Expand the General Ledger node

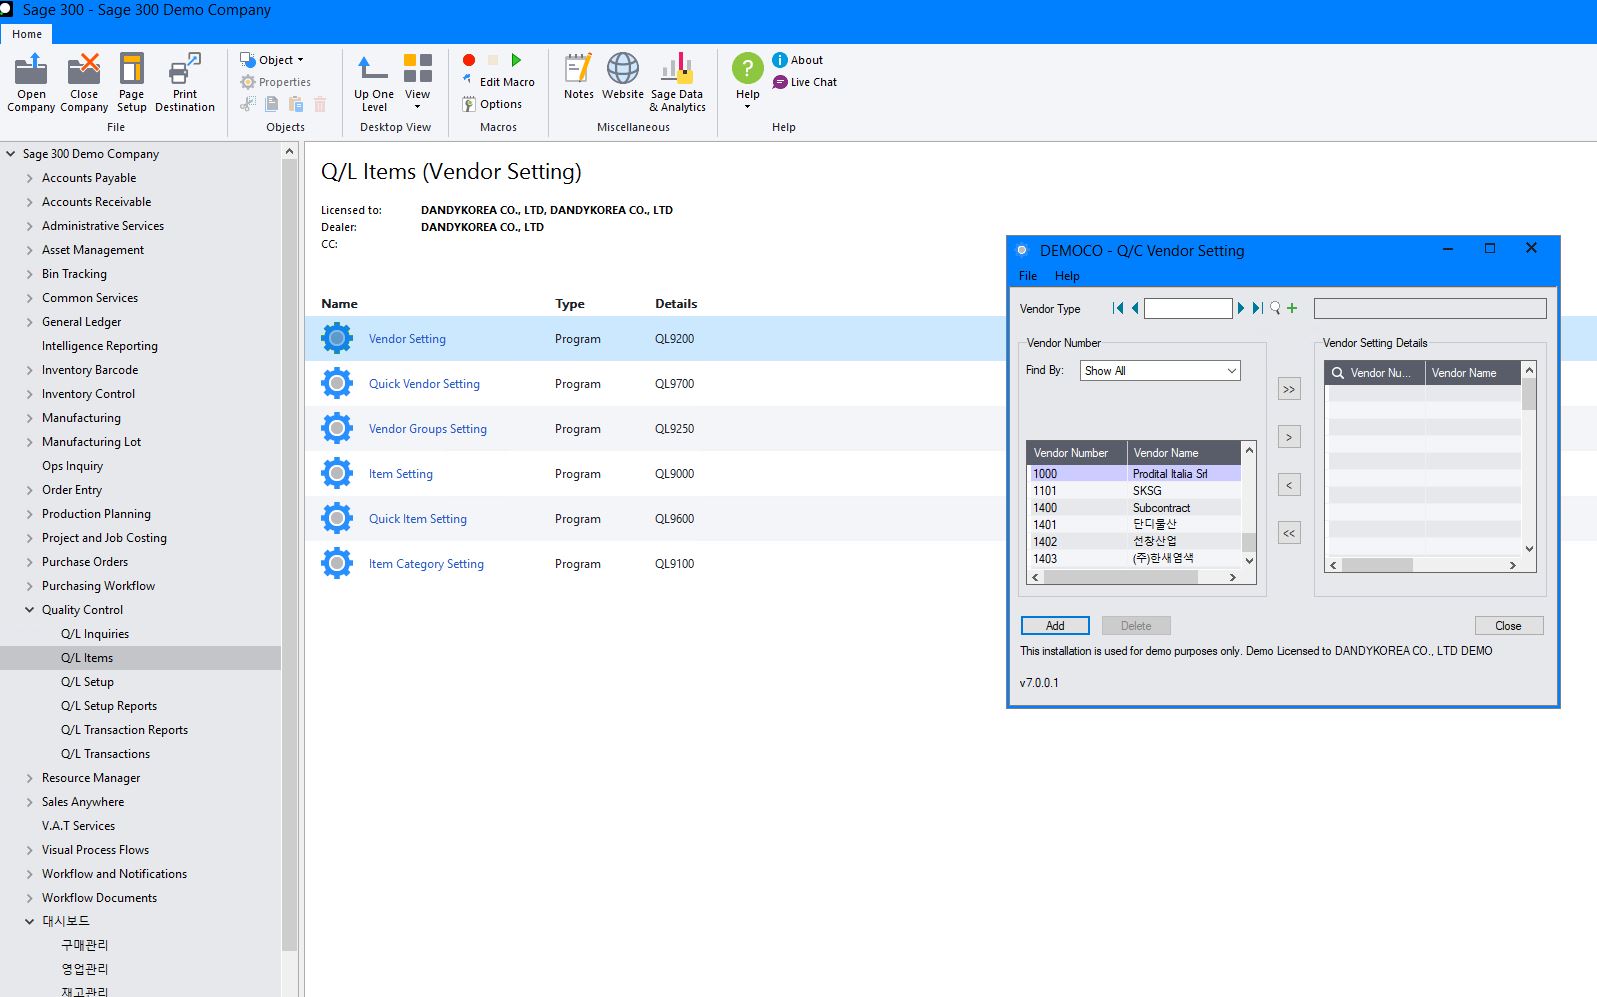coord(29,322)
